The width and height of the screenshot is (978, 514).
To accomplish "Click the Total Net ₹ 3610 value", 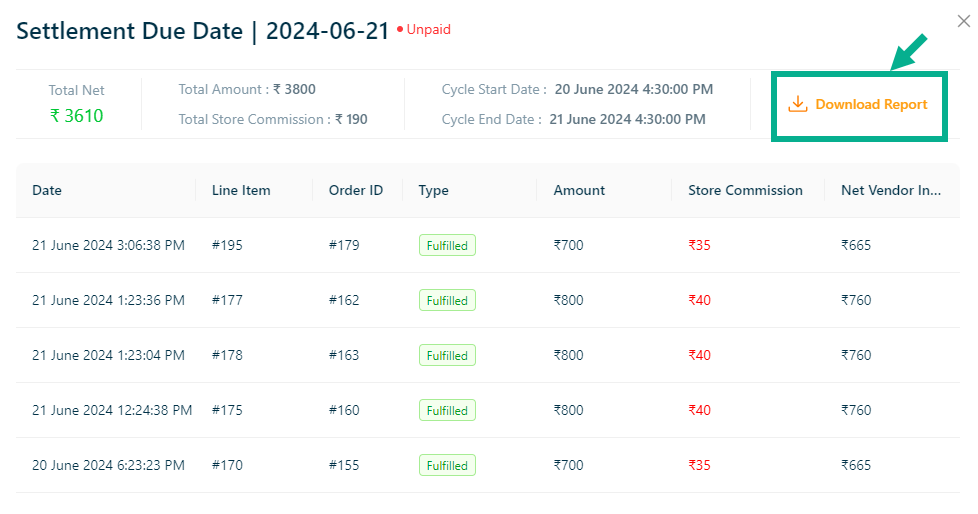I will point(77,116).
